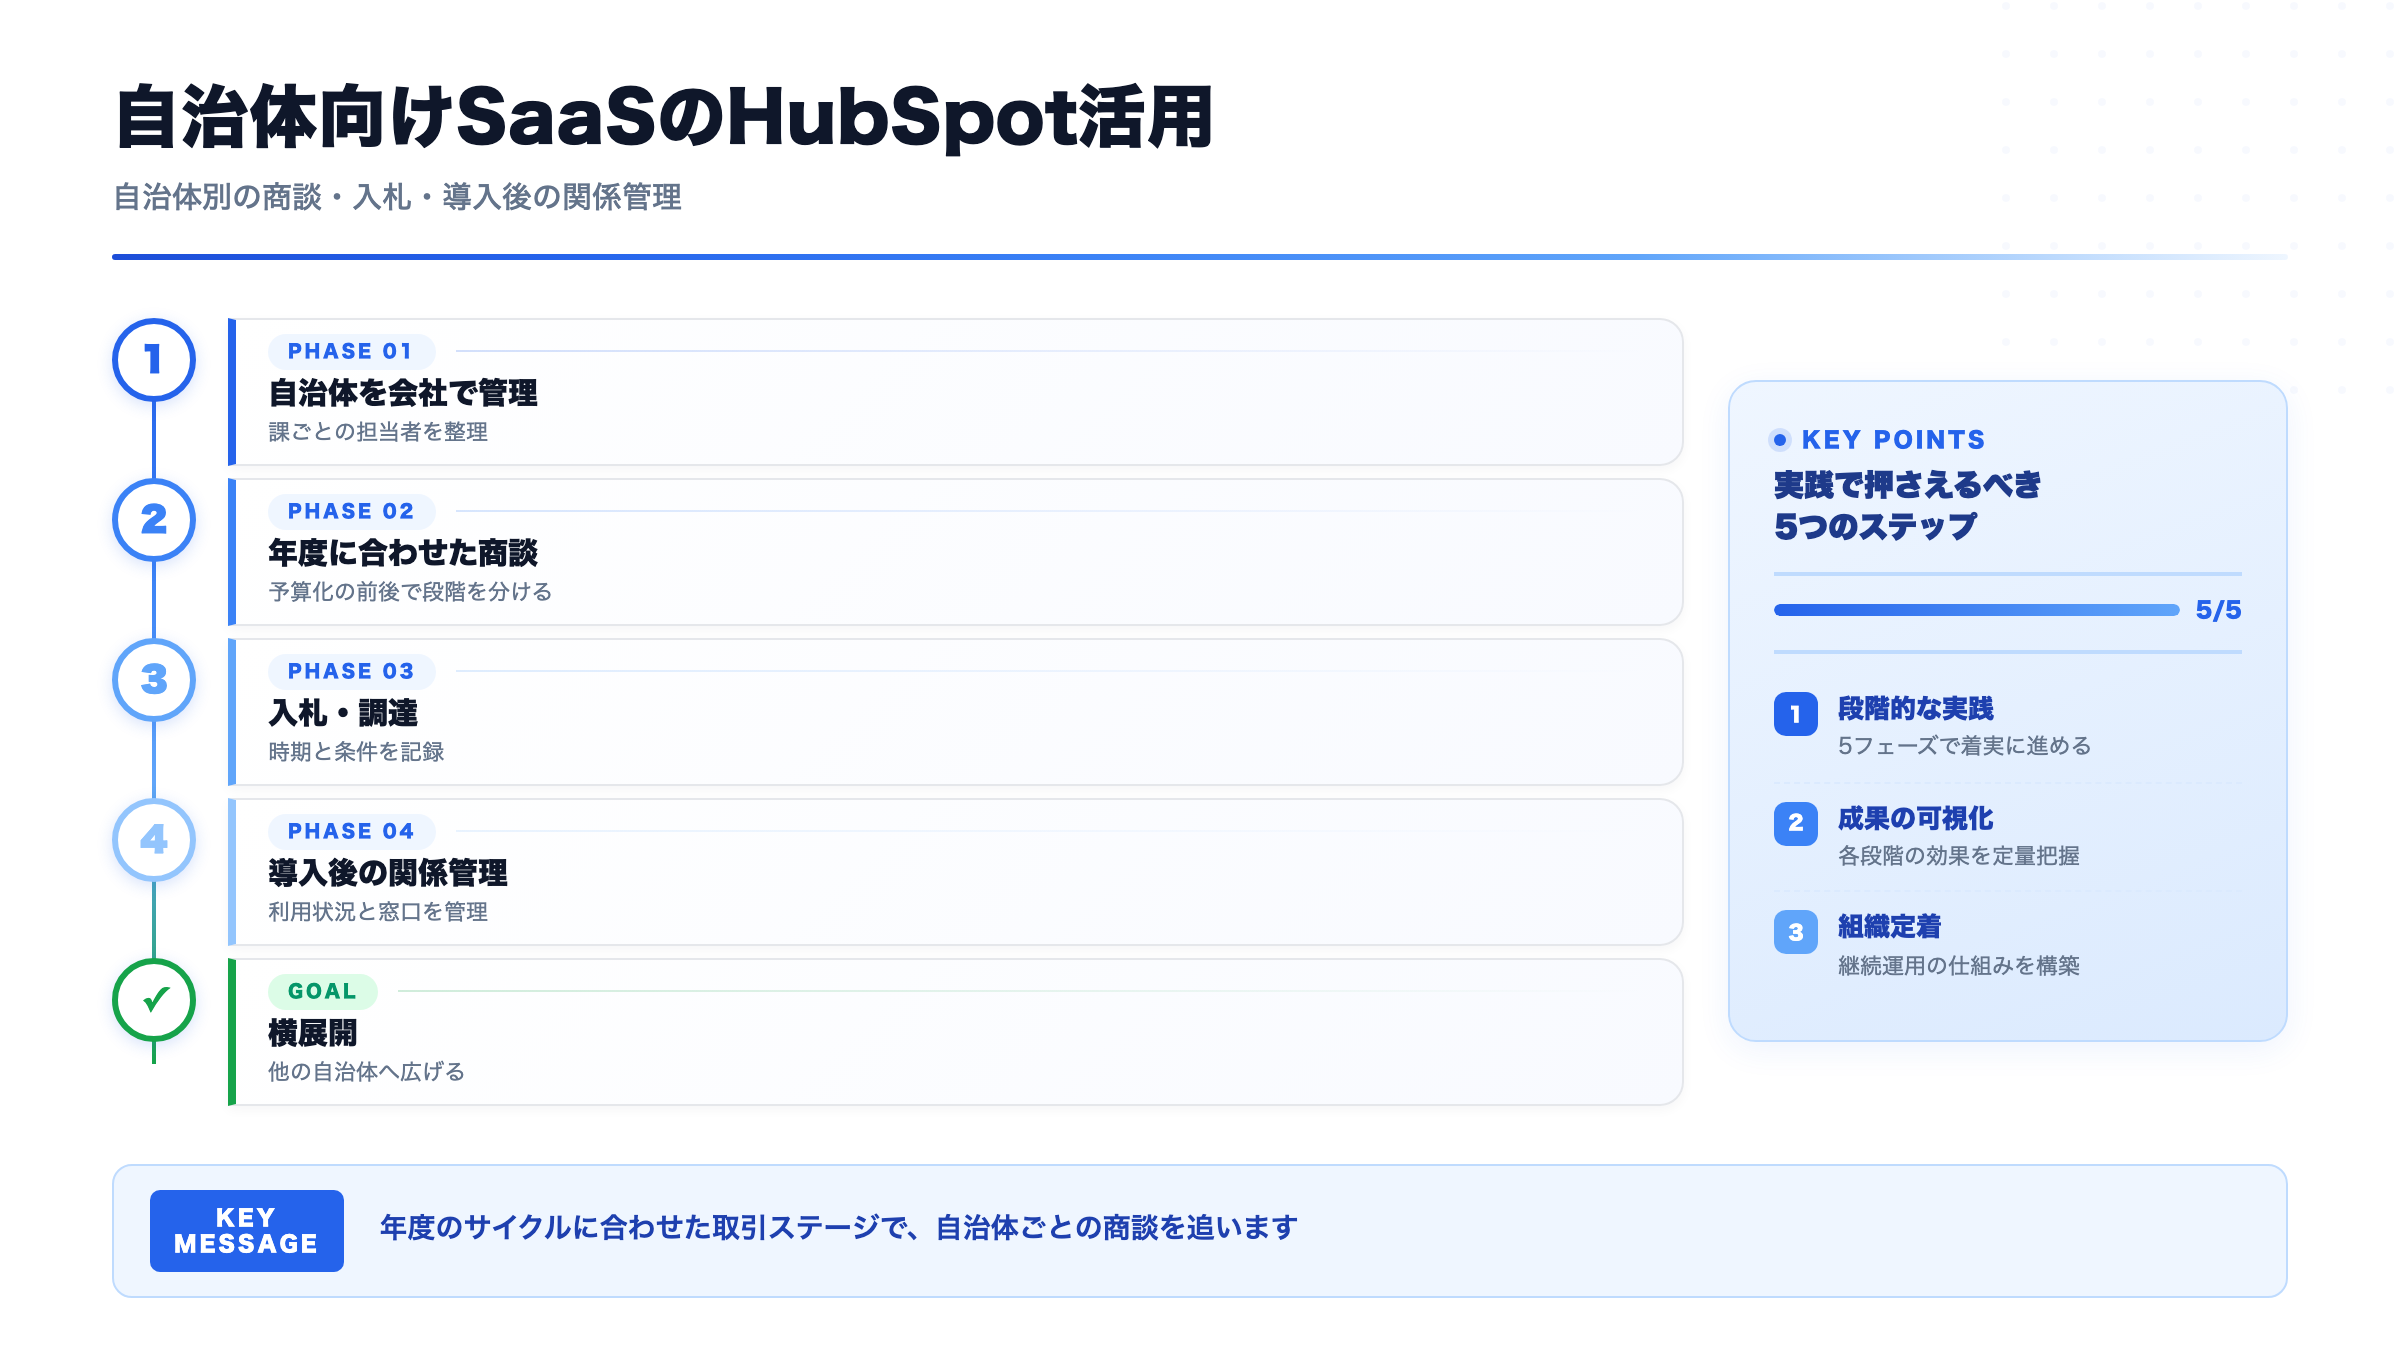Click the text 他の自治体へ広げる
This screenshot has height=1350, width=2400.
tap(367, 1072)
